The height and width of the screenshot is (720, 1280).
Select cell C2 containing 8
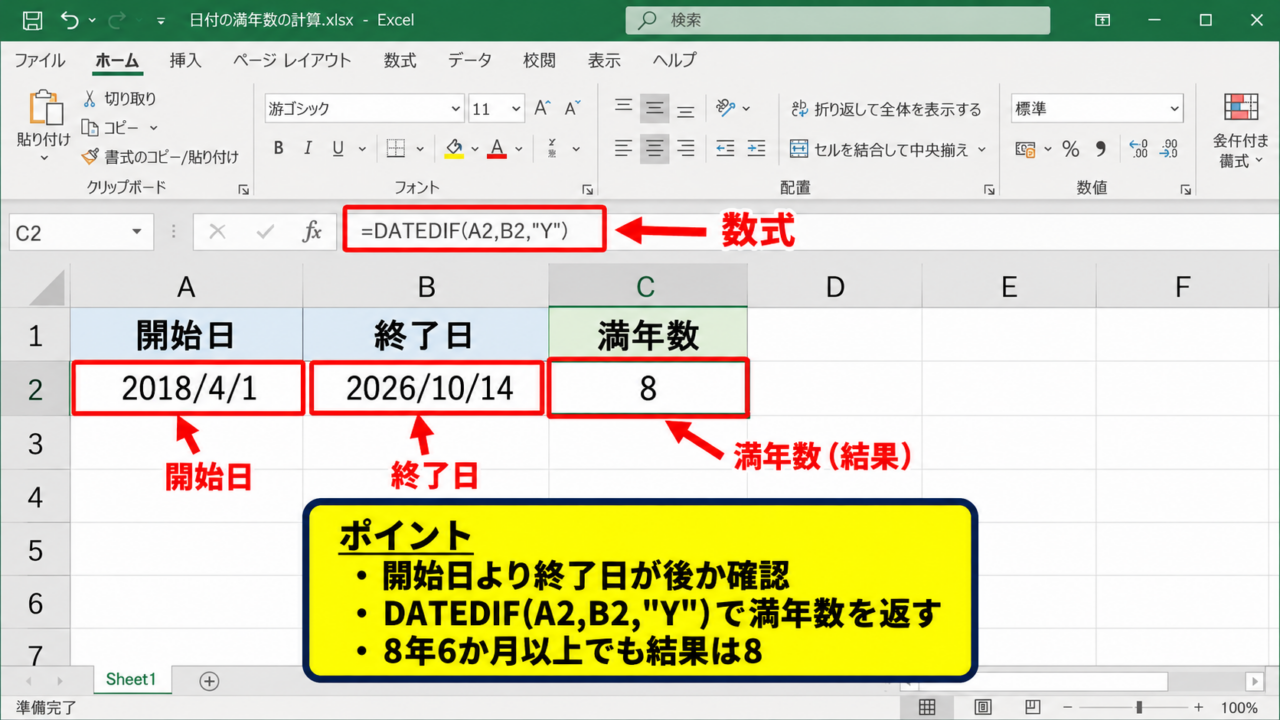pos(648,389)
